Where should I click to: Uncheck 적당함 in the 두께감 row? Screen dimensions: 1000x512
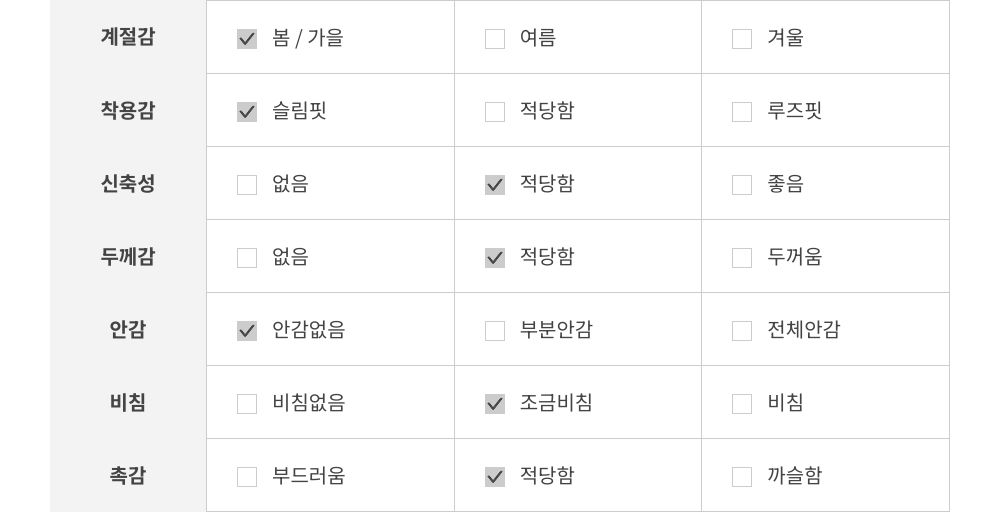pyautogui.click(x=495, y=258)
